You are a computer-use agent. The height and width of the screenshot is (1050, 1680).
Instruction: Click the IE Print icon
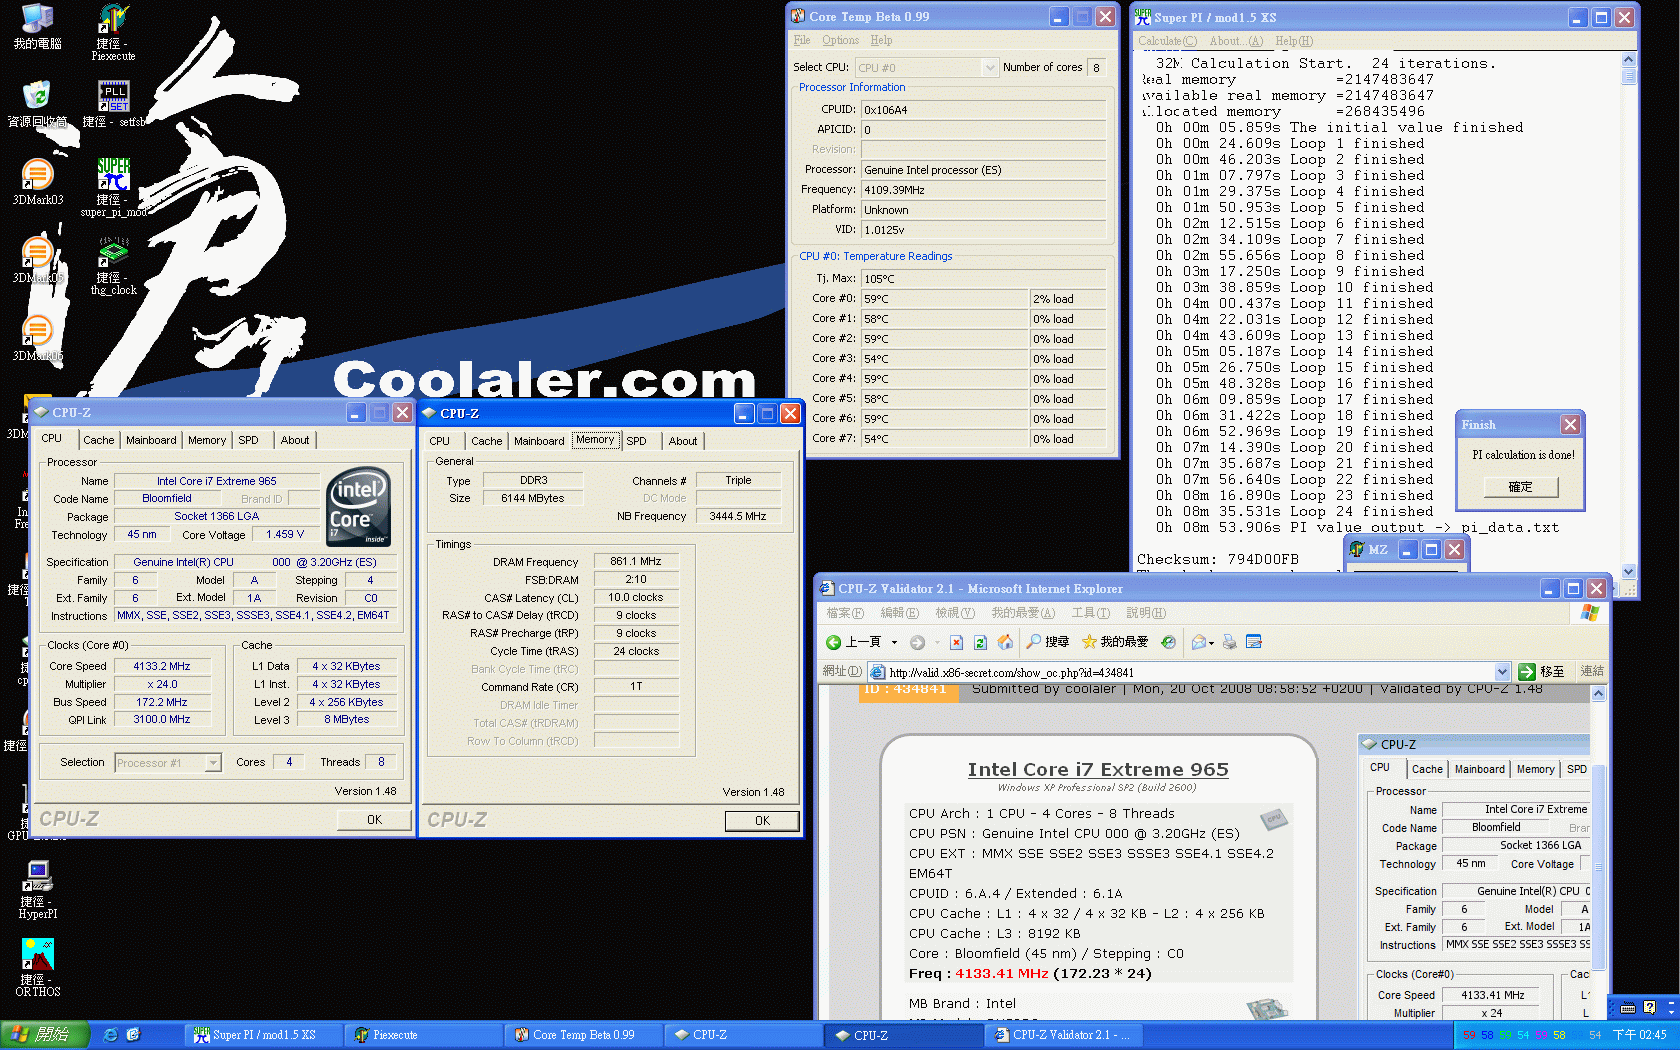(1229, 642)
